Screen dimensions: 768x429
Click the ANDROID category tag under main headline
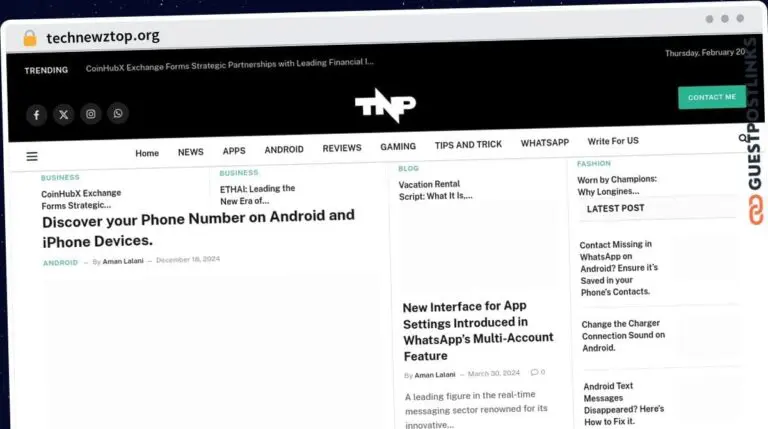pyautogui.click(x=60, y=262)
